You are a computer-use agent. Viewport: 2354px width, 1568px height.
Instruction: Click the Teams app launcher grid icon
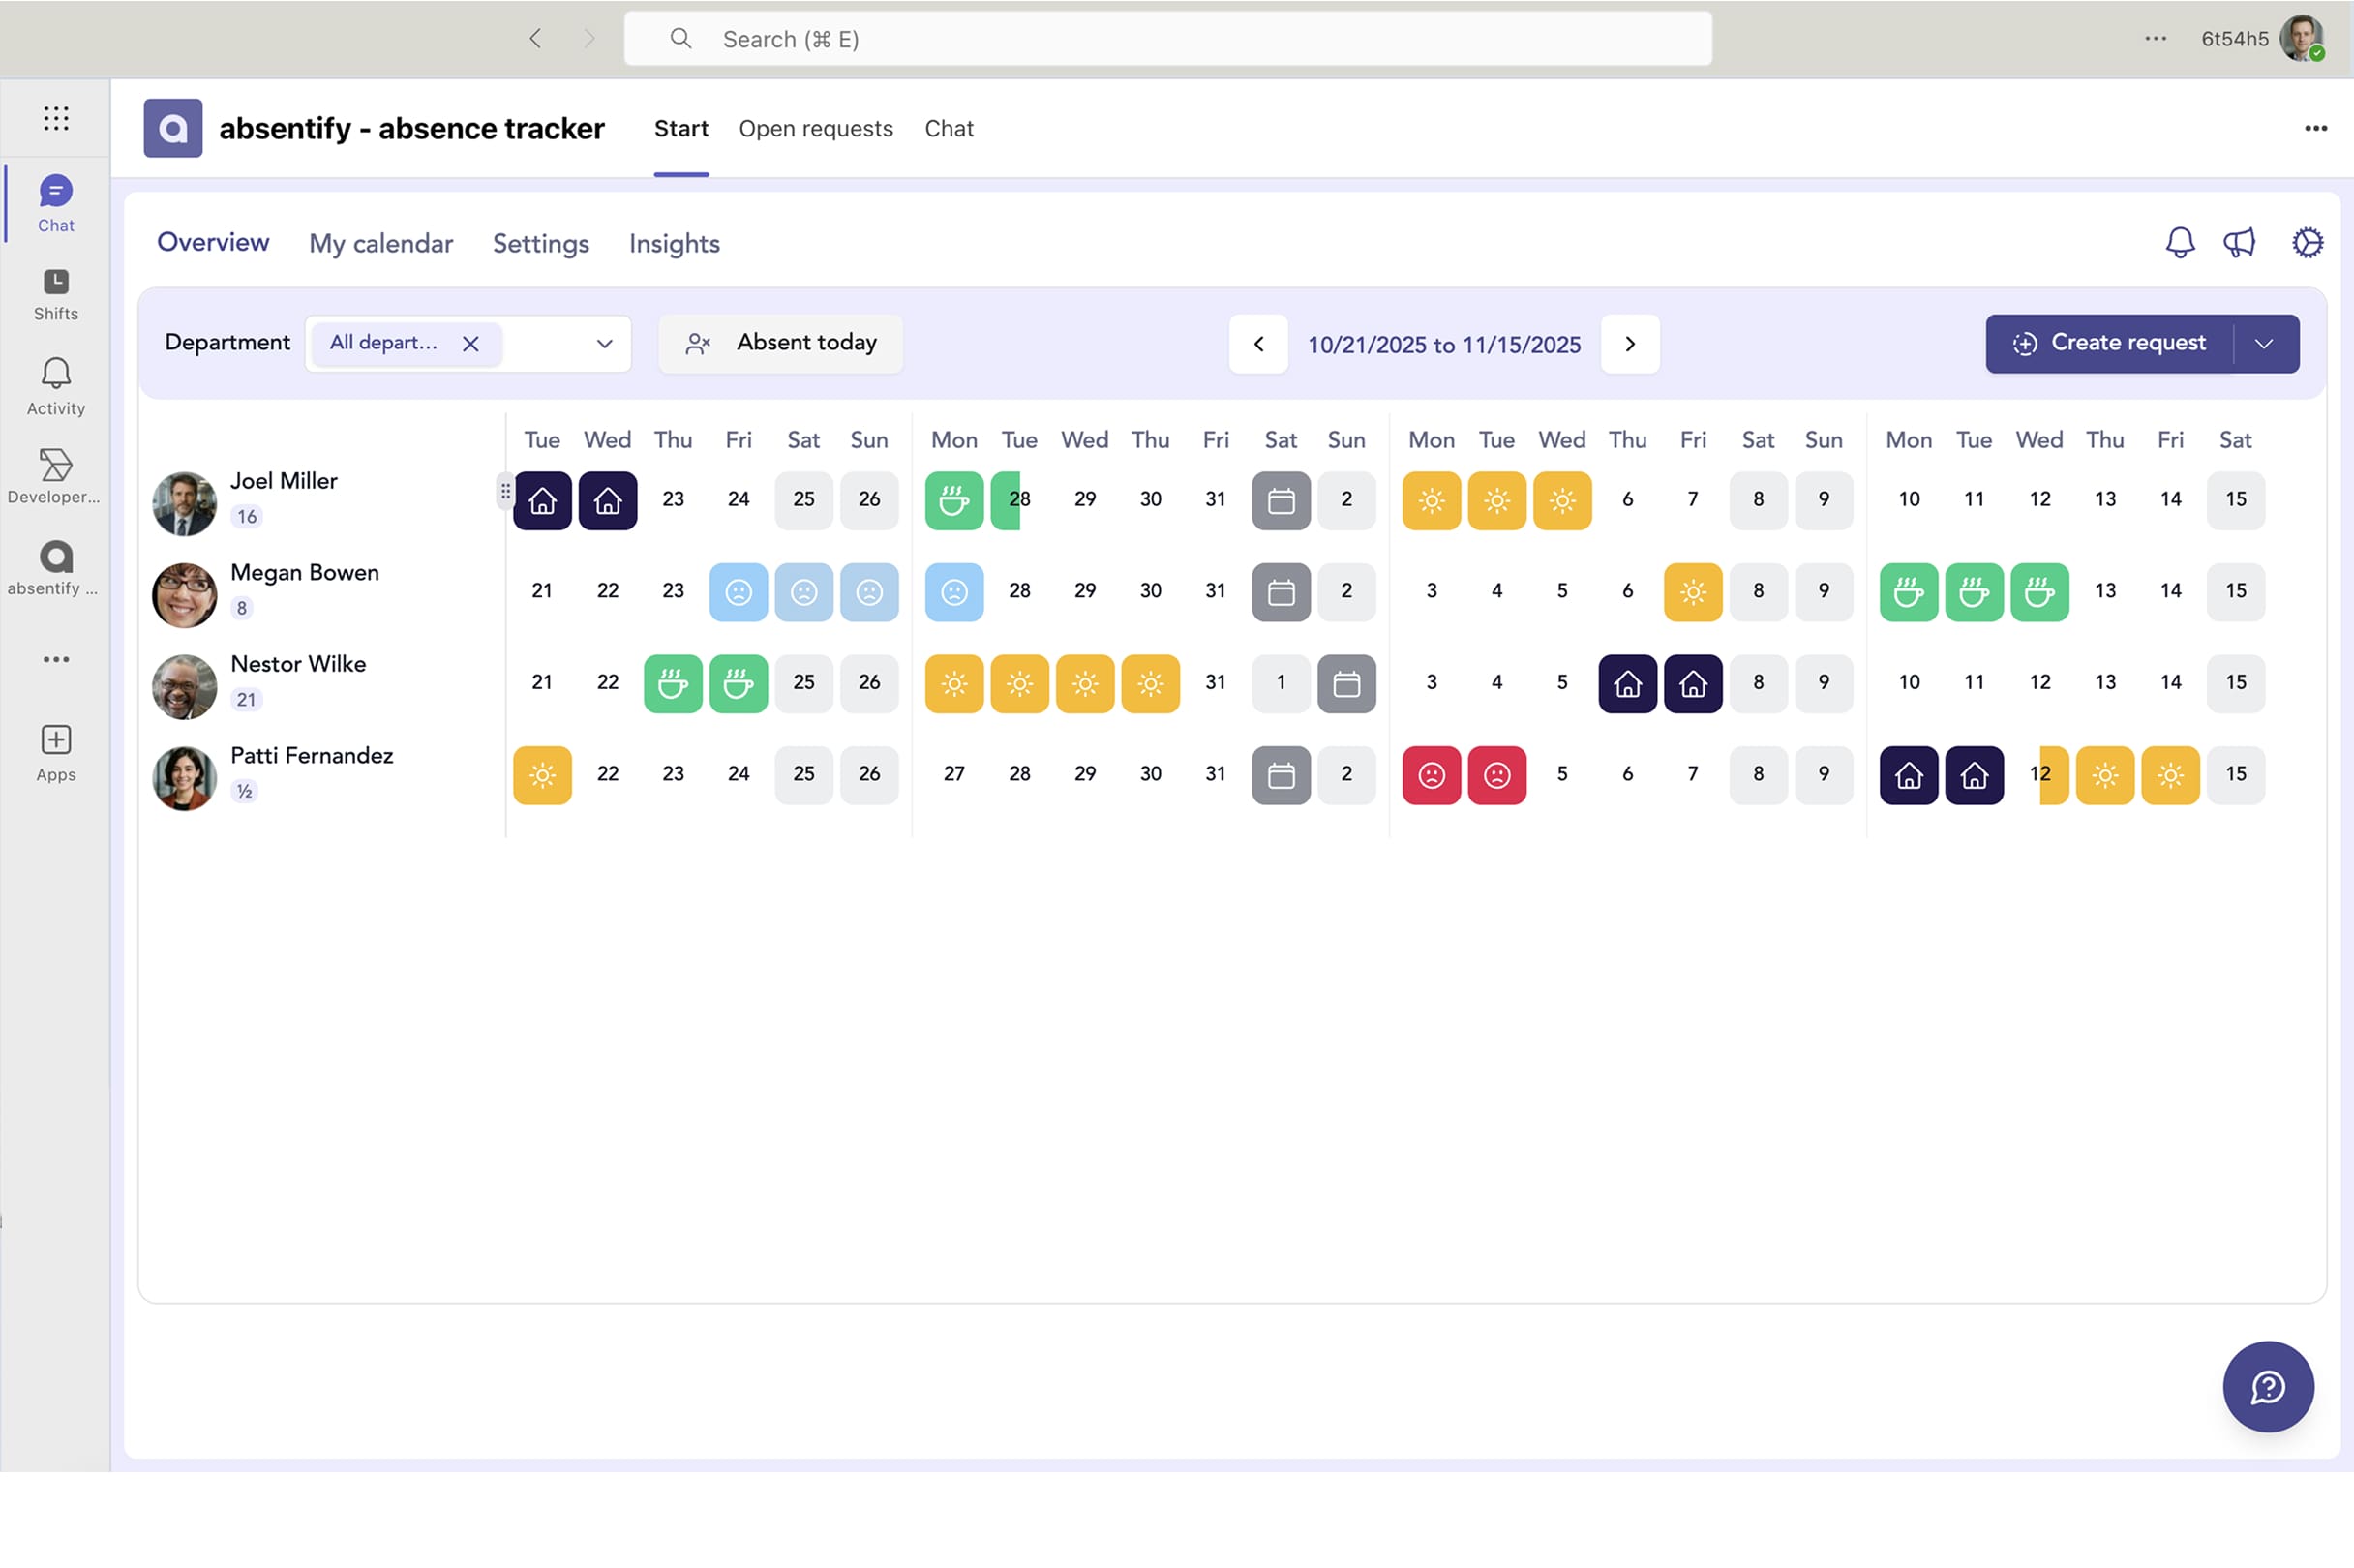[56, 118]
